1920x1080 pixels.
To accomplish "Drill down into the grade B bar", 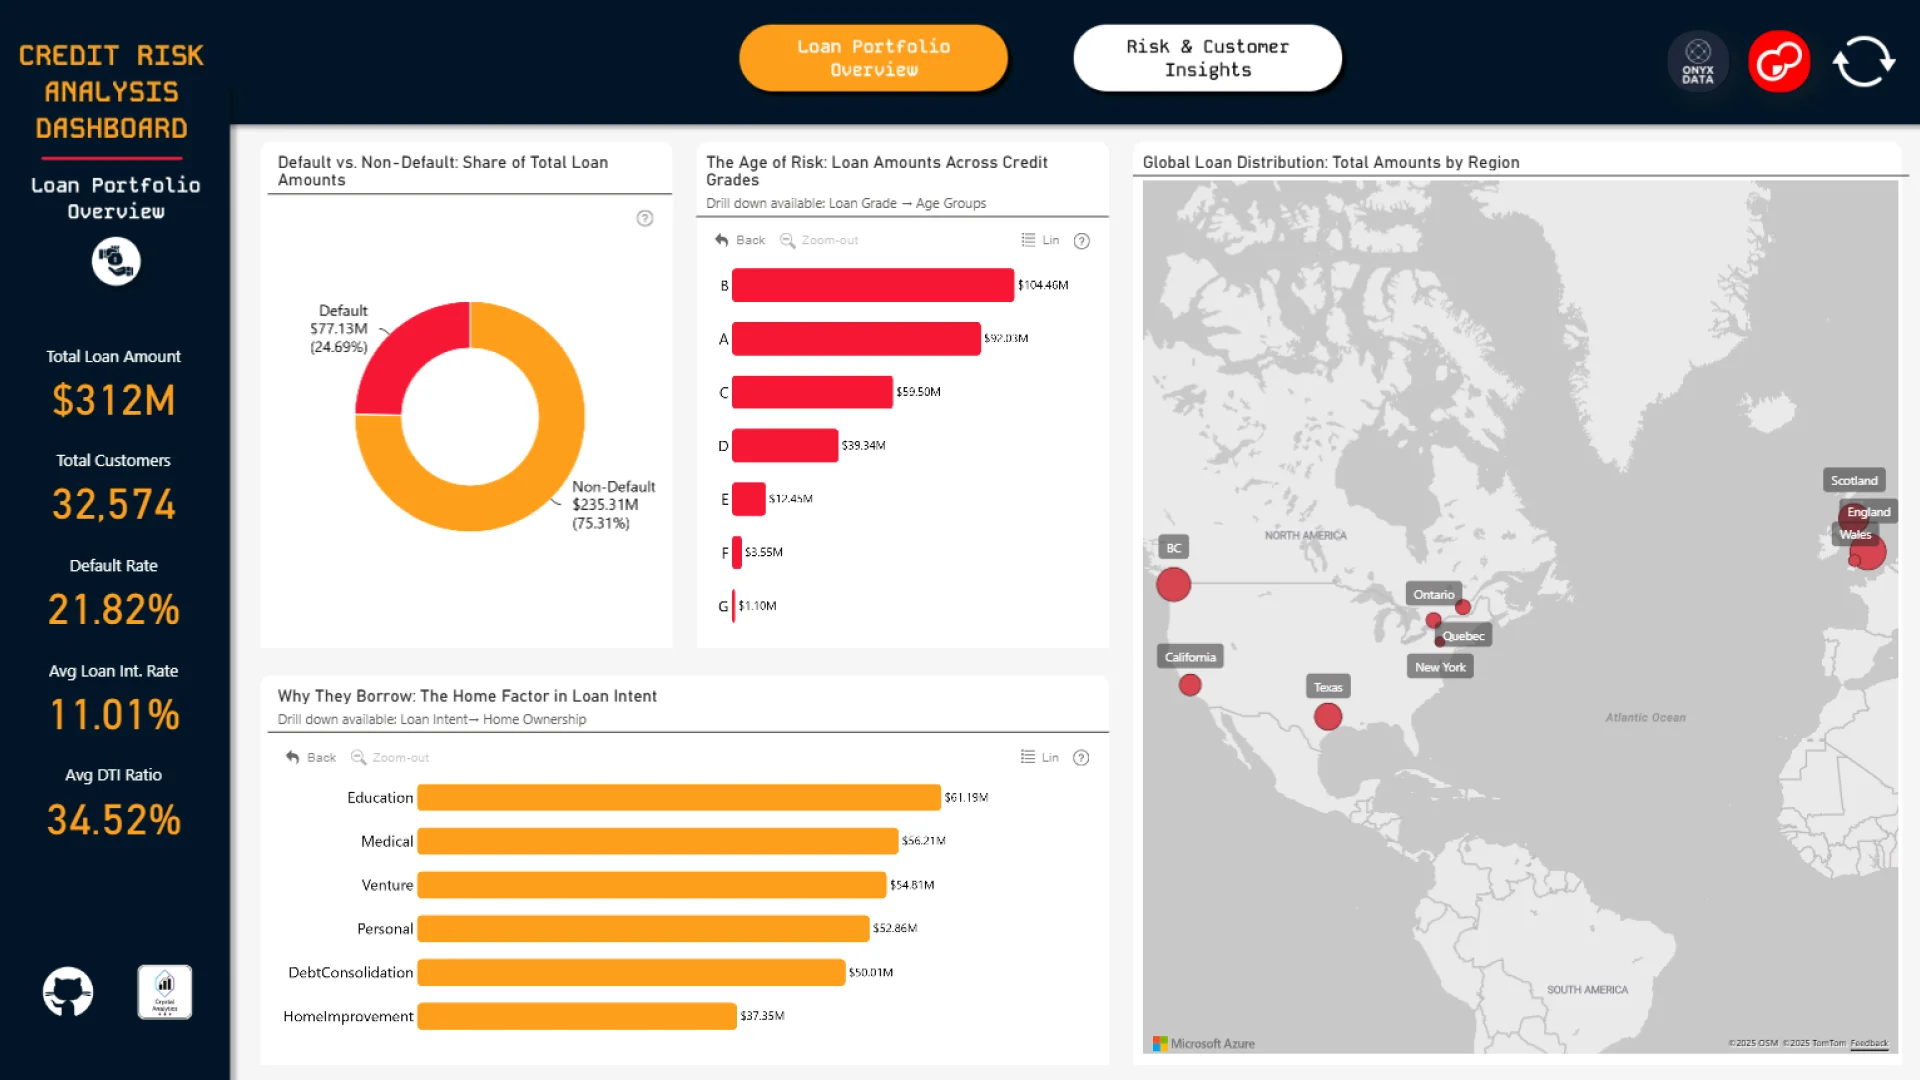I will [872, 285].
